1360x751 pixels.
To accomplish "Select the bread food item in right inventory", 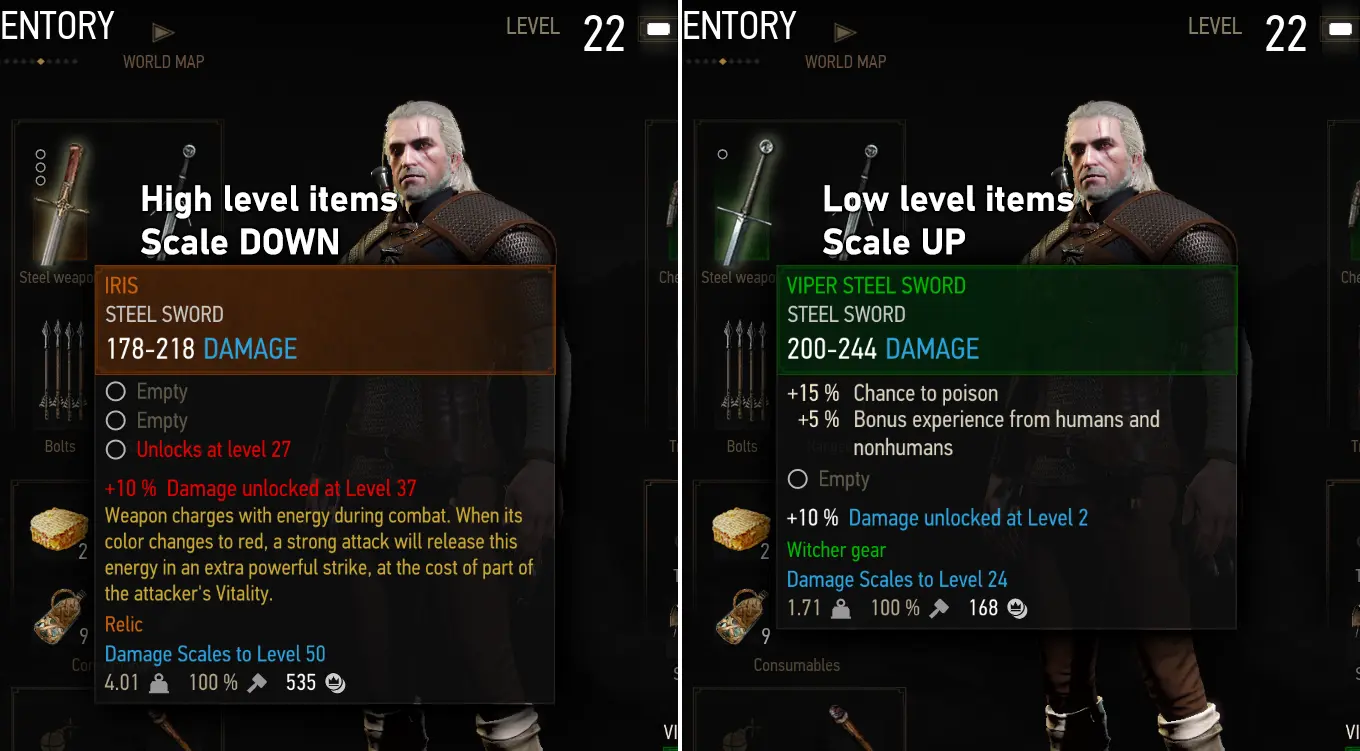I will click(742, 530).
